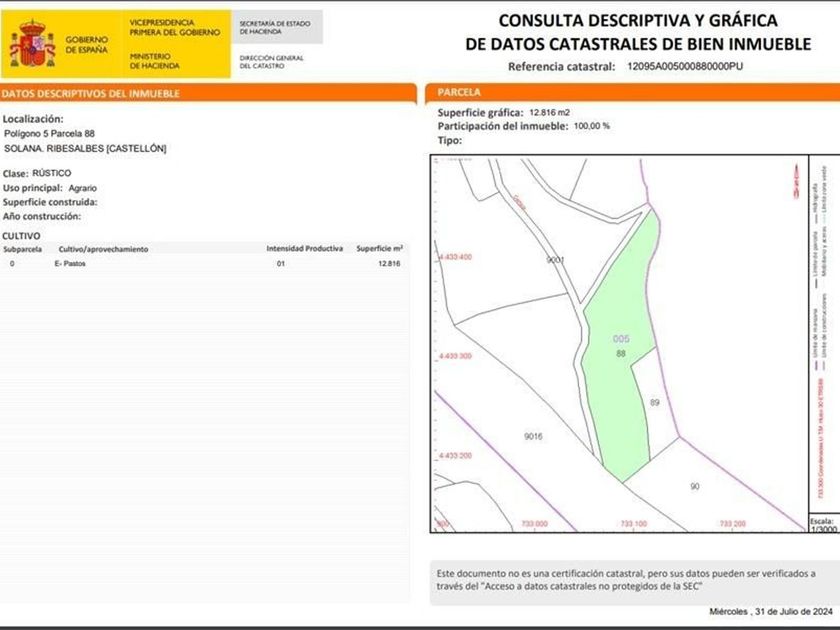Click the RÚSTICO class value
This screenshot has width=840, height=630.
pos(51,173)
